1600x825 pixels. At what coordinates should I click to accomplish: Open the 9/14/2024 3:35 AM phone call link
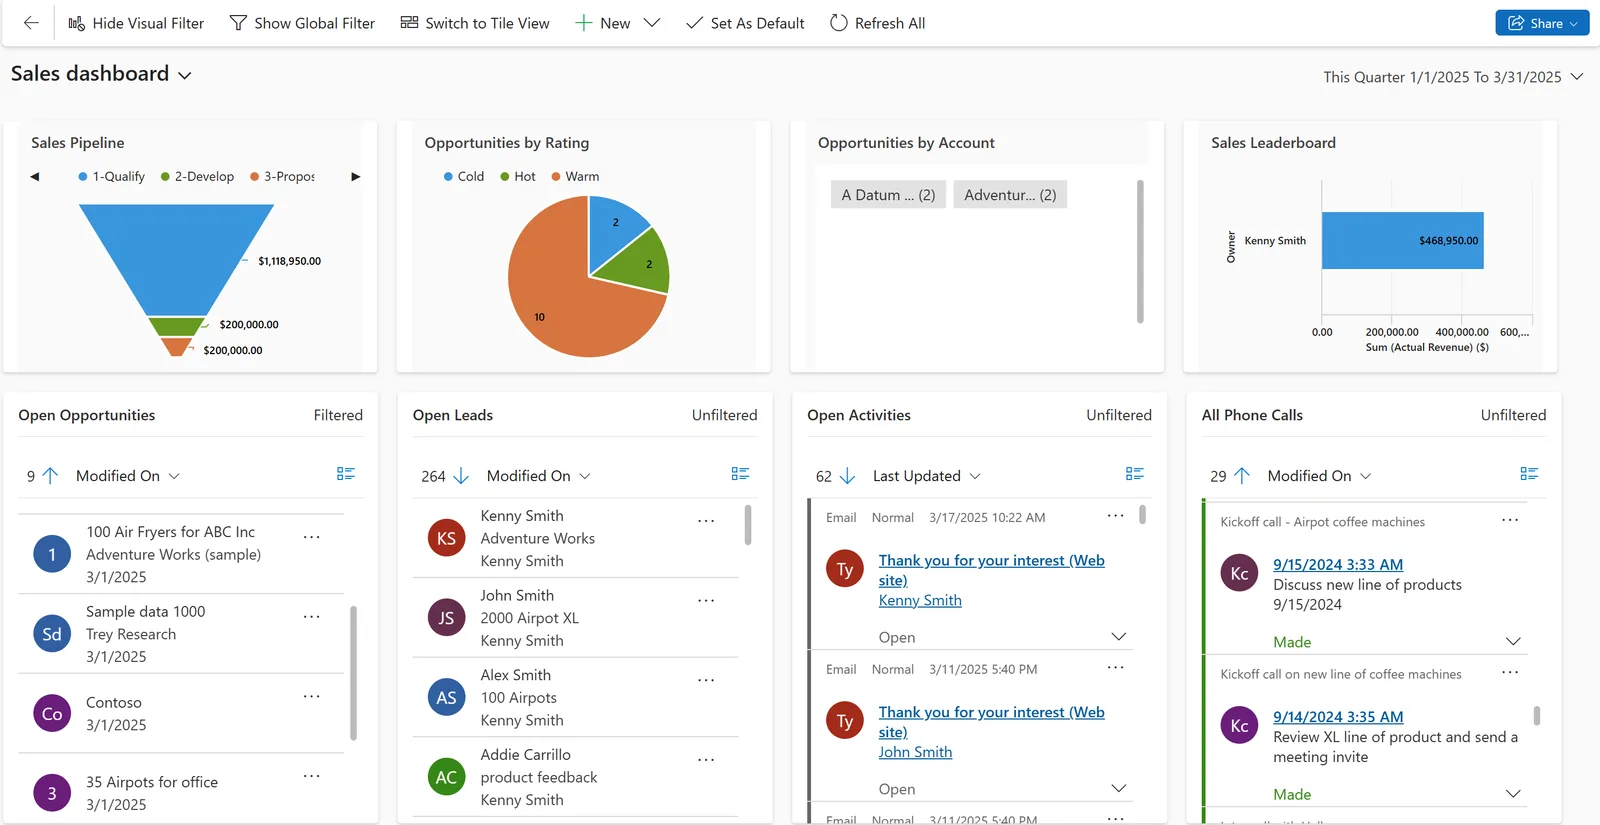pyautogui.click(x=1338, y=717)
